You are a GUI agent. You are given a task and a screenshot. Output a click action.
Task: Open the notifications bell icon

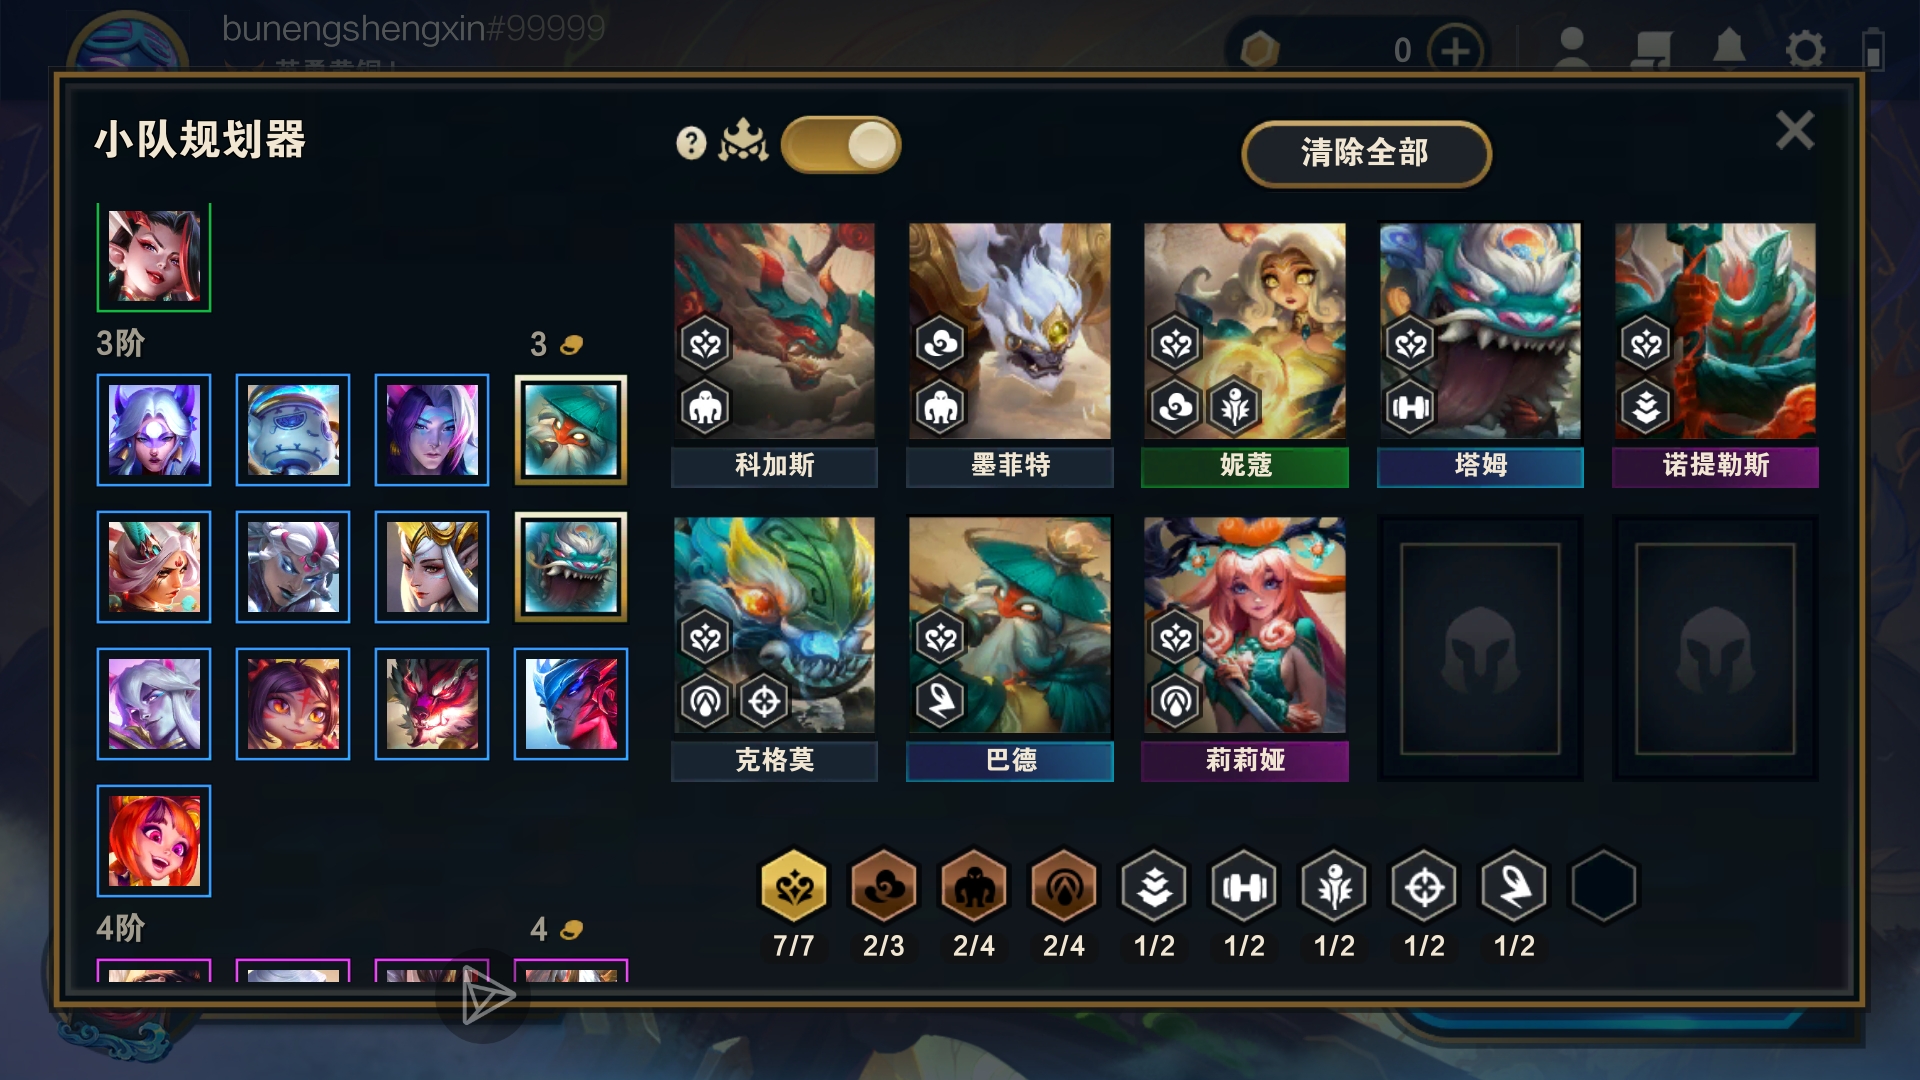tap(1729, 48)
